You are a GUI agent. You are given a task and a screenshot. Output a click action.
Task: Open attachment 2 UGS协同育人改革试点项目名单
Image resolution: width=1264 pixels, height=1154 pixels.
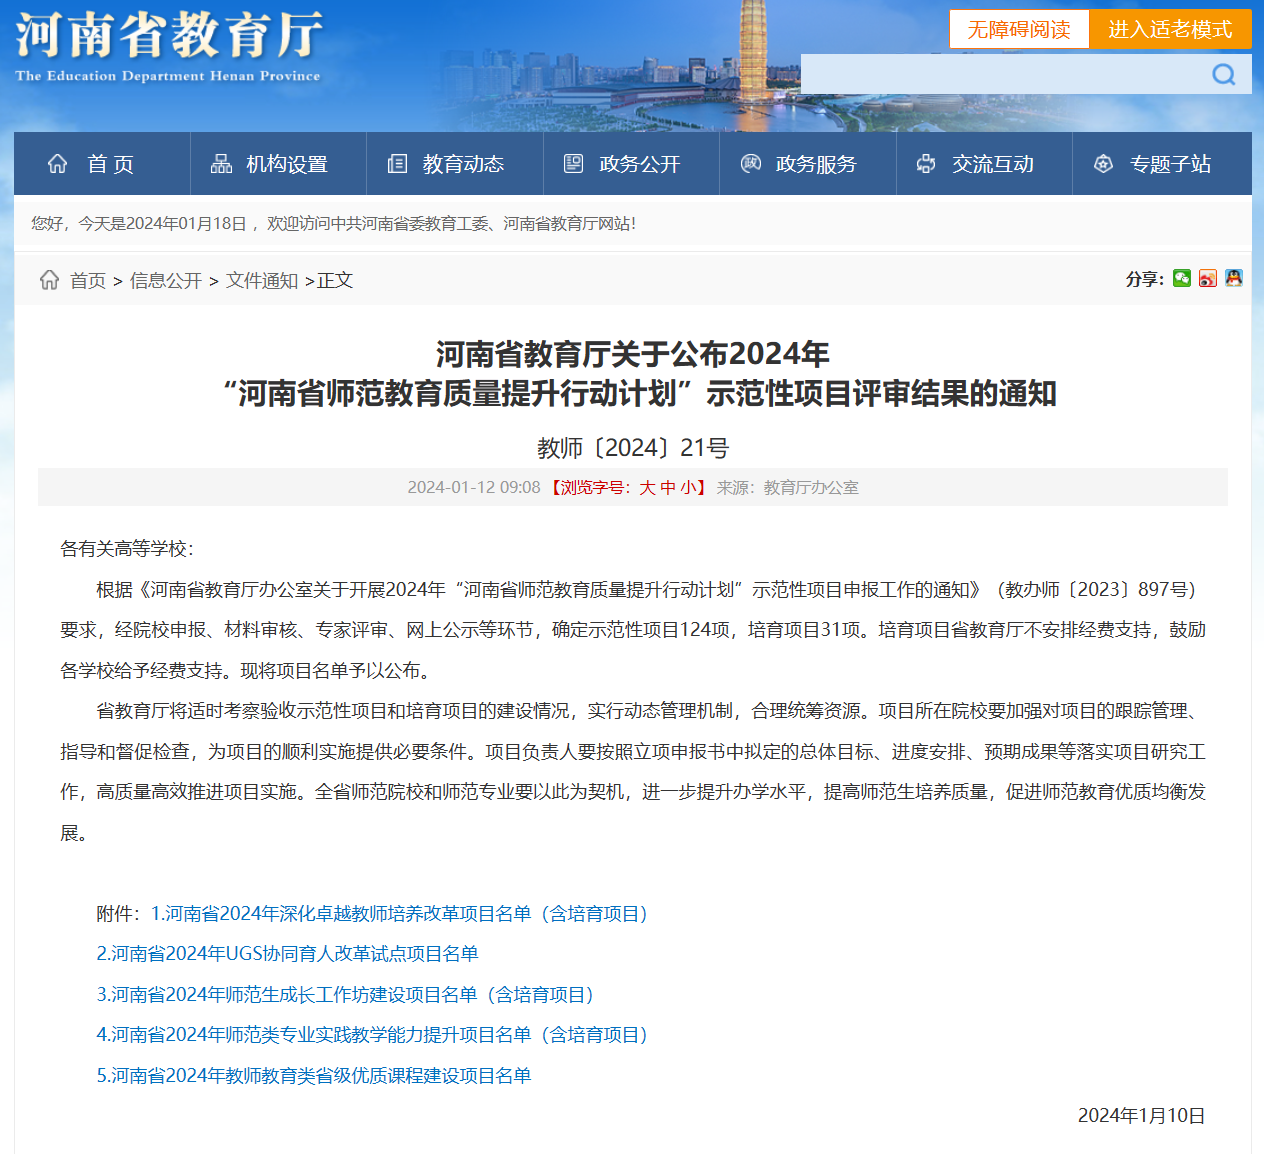[x=287, y=954]
